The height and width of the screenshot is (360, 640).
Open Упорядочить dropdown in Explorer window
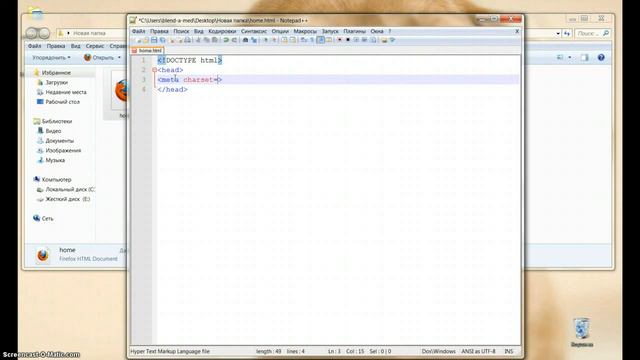pyautogui.click(x=51, y=58)
